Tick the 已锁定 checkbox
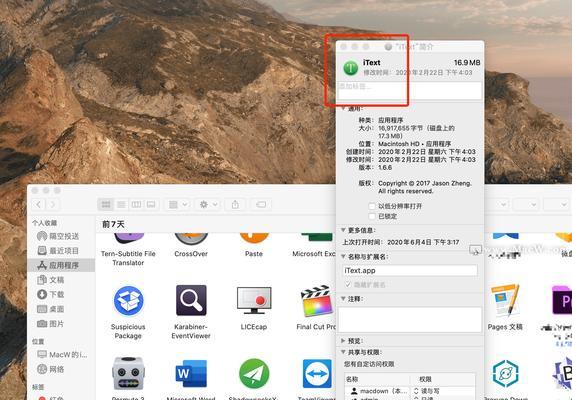Image resolution: width=572 pixels, height=400 pixels. [372, 217]
